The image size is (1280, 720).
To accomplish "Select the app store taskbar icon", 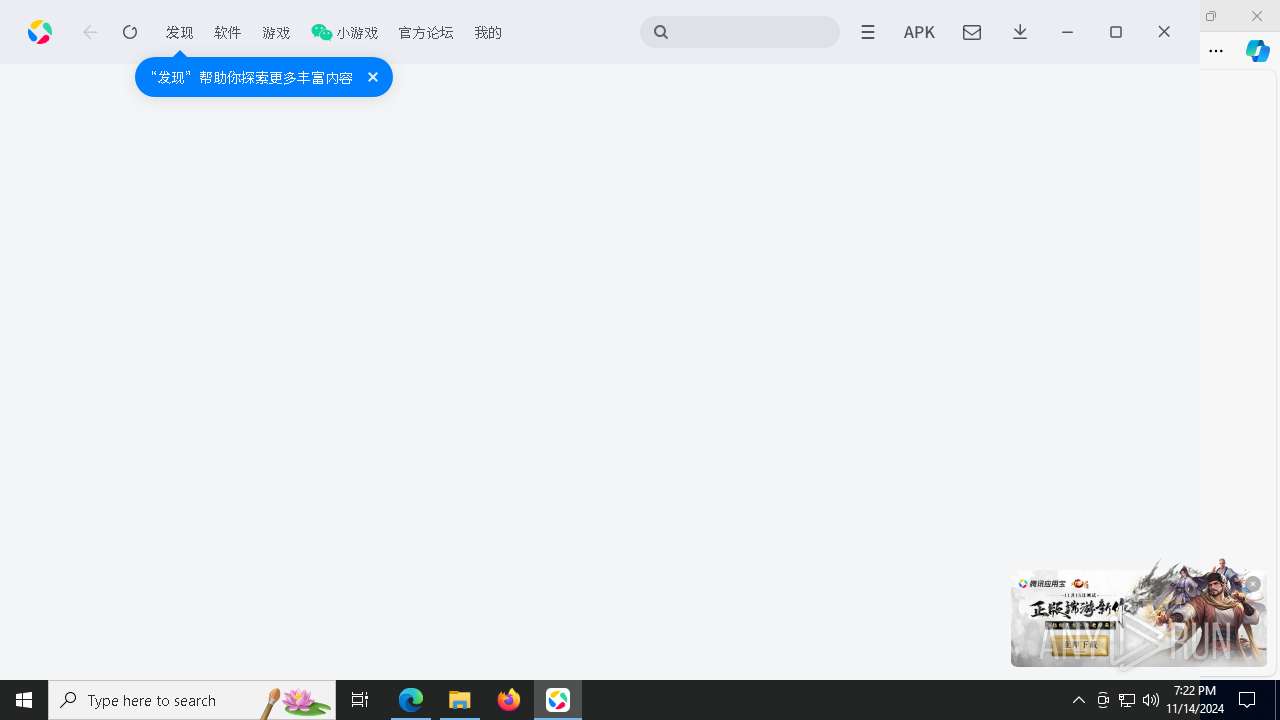I will point(558,700).
